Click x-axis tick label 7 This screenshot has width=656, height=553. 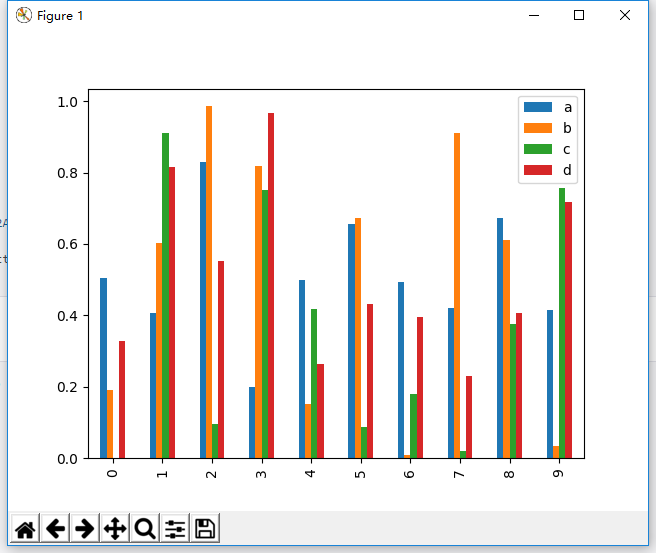[x=459, y=474]
